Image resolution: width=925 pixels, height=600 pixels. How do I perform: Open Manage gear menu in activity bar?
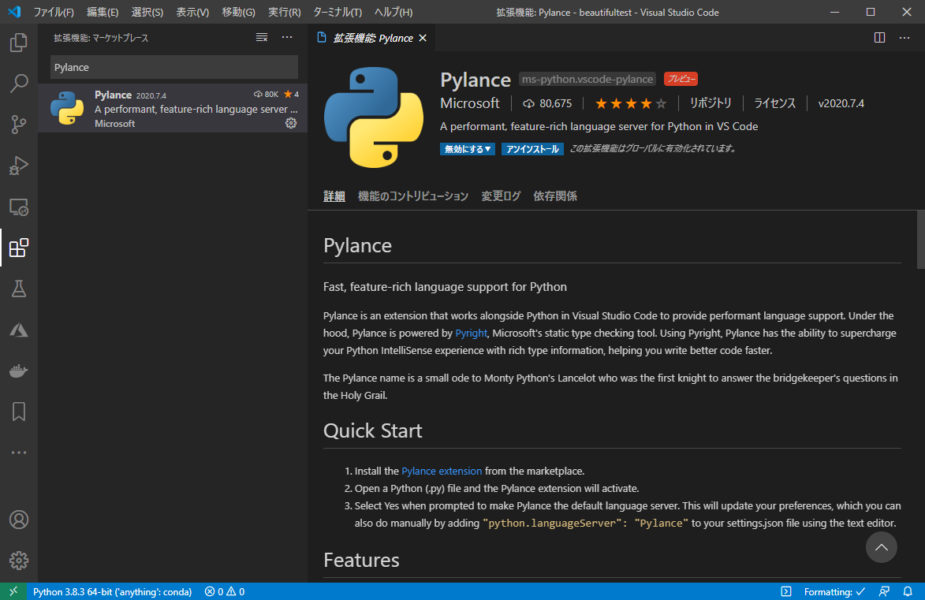(18, 561)
